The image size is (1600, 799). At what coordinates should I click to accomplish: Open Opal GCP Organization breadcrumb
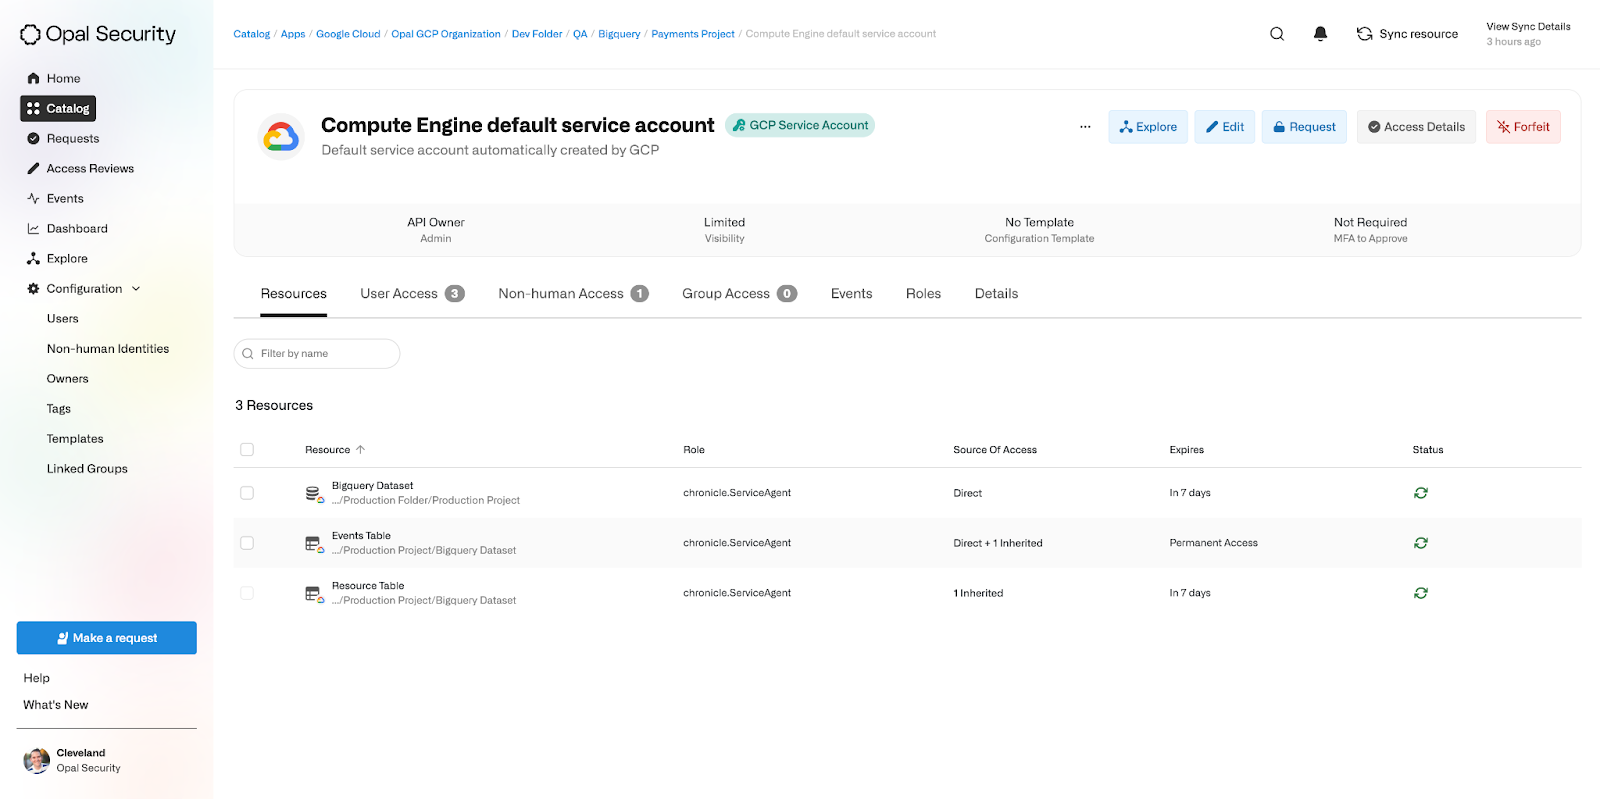pyautogui.click(x=446, y=34)
